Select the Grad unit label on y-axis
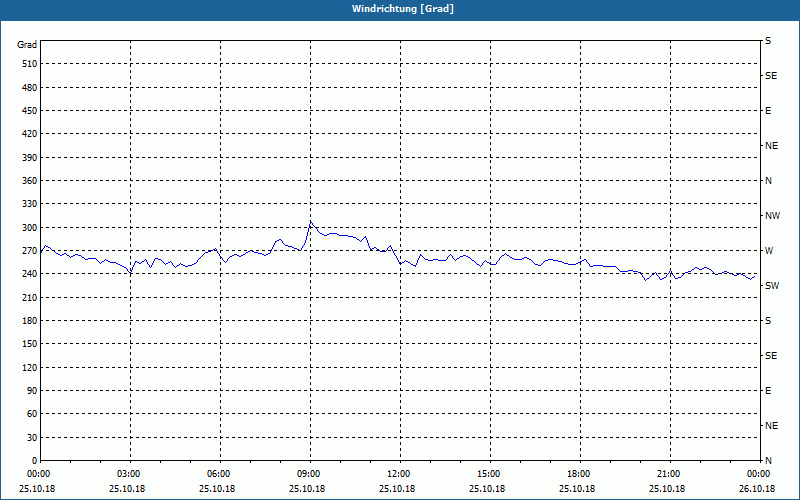800x500 pixels. pyautogui.click(x=27, y=45)
